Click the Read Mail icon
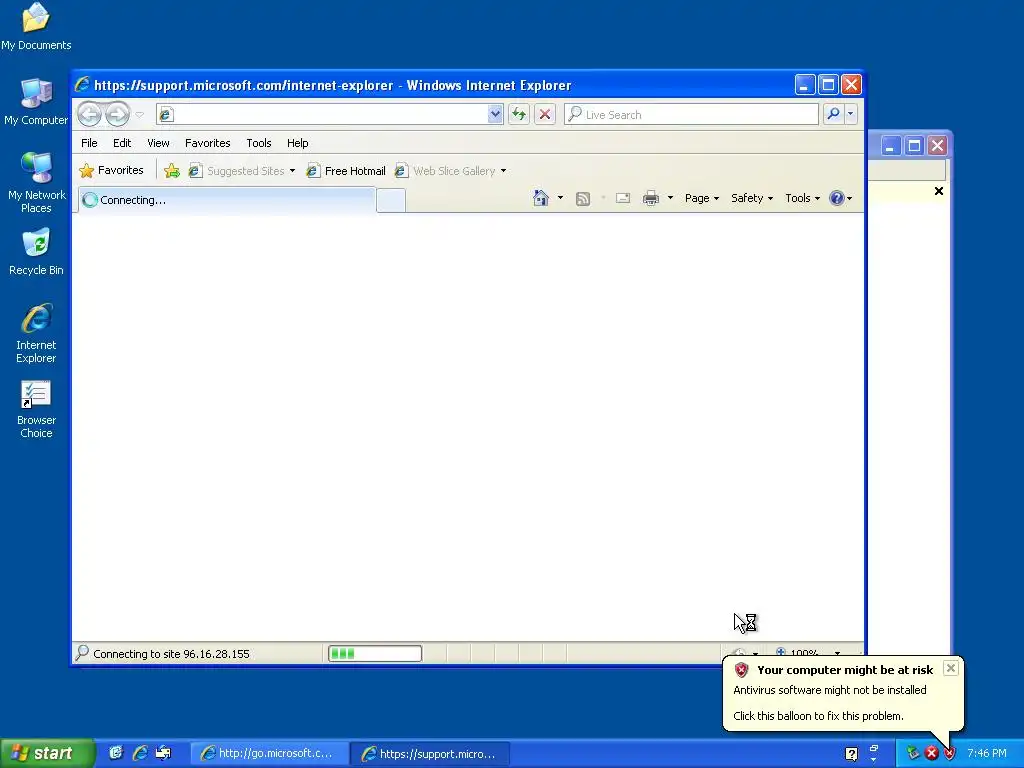 point(623,198)
